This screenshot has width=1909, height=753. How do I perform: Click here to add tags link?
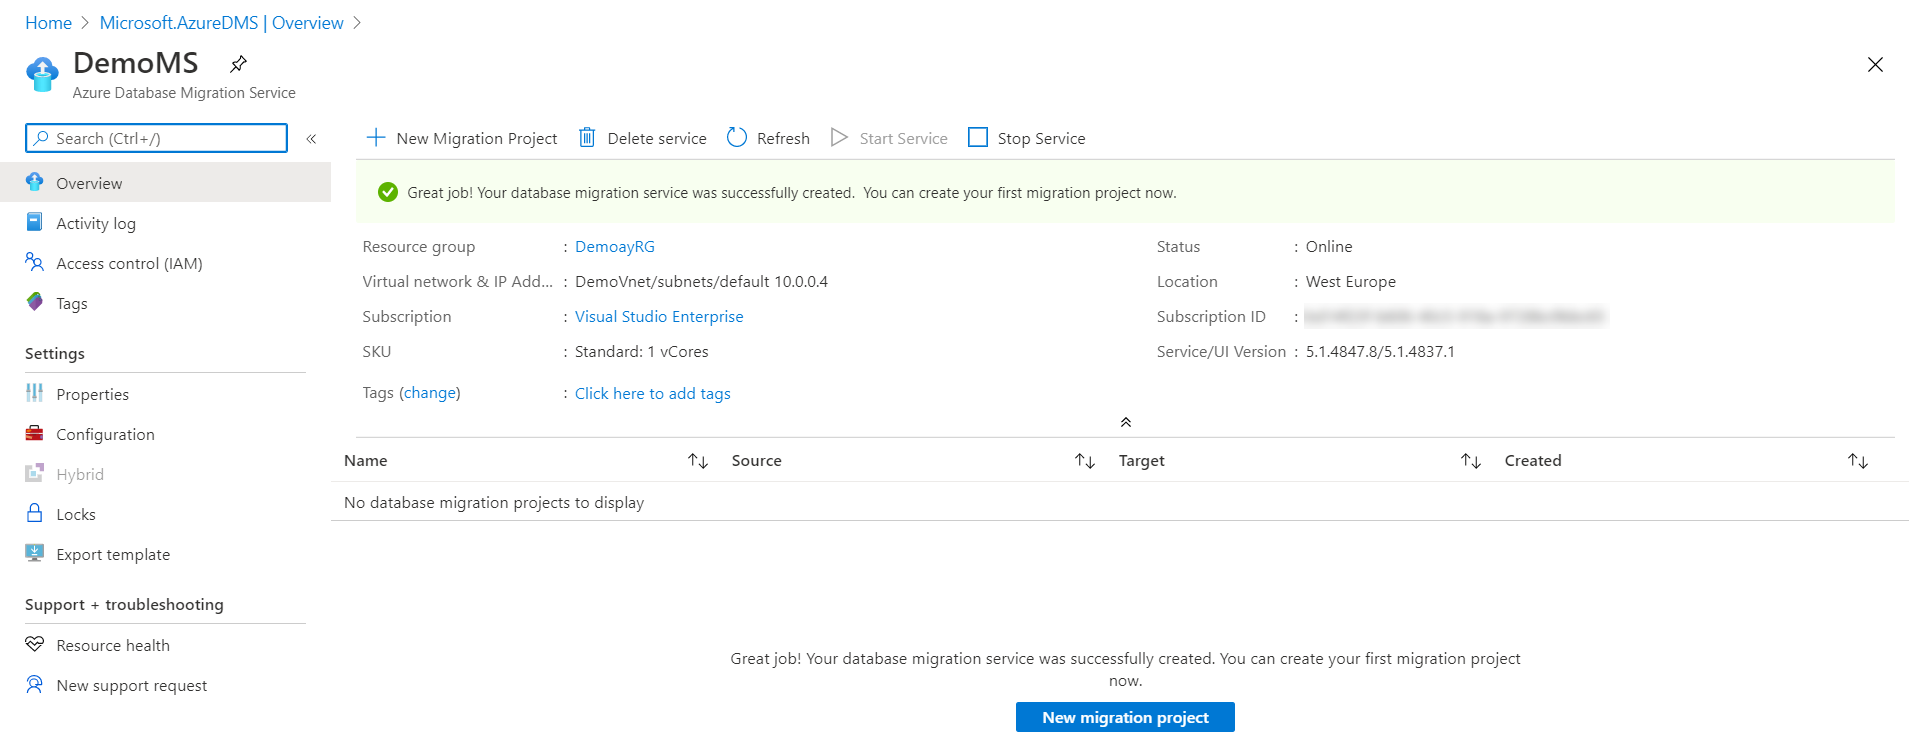[x=652, y=394]
